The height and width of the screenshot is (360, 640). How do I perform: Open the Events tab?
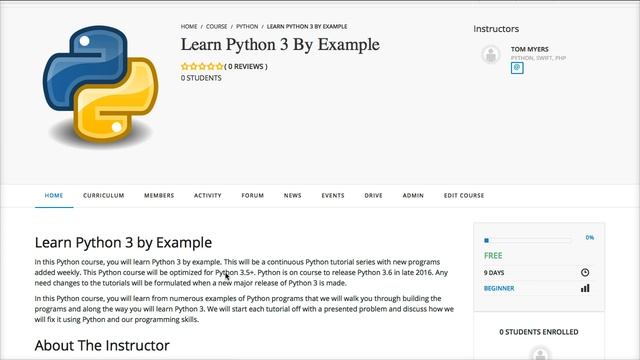[333, 196]
